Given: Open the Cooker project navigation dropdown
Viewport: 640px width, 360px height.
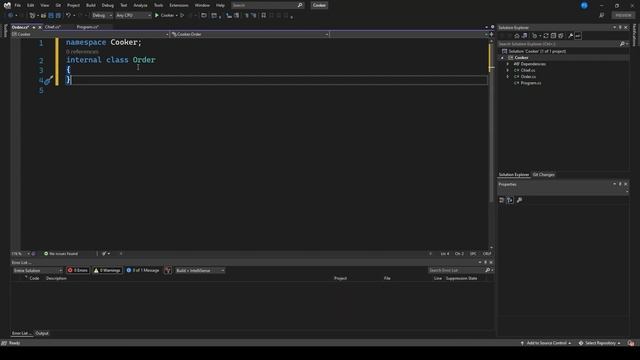Looking at the screenshot, I should (90, 34).
